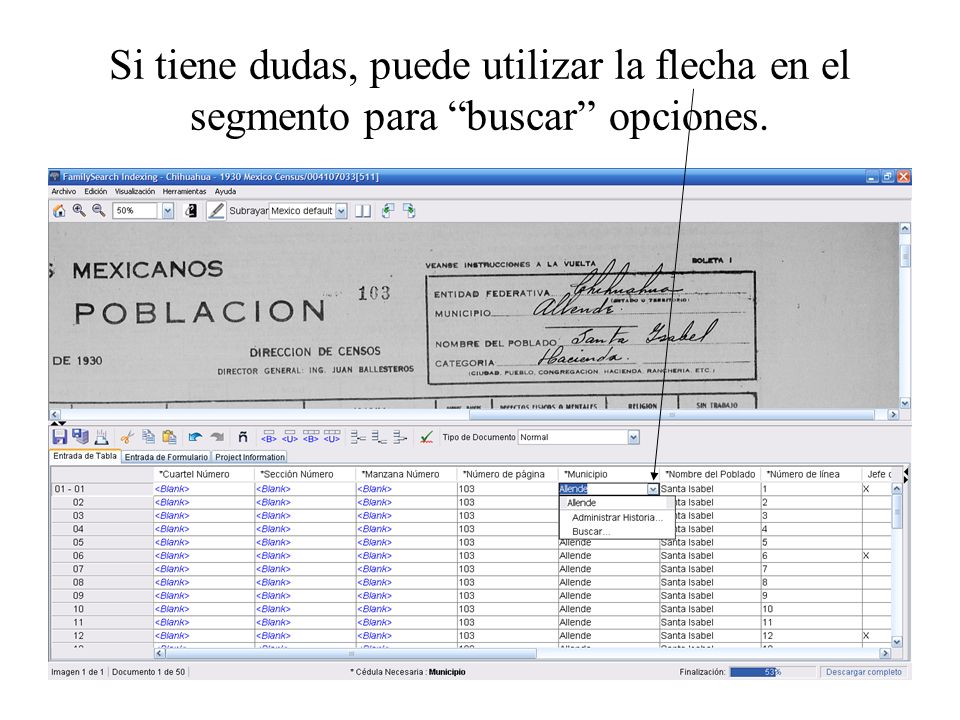Mark field unreadable with first <U> icon
This screenshot has width=960, height=720.
[290, 437]
